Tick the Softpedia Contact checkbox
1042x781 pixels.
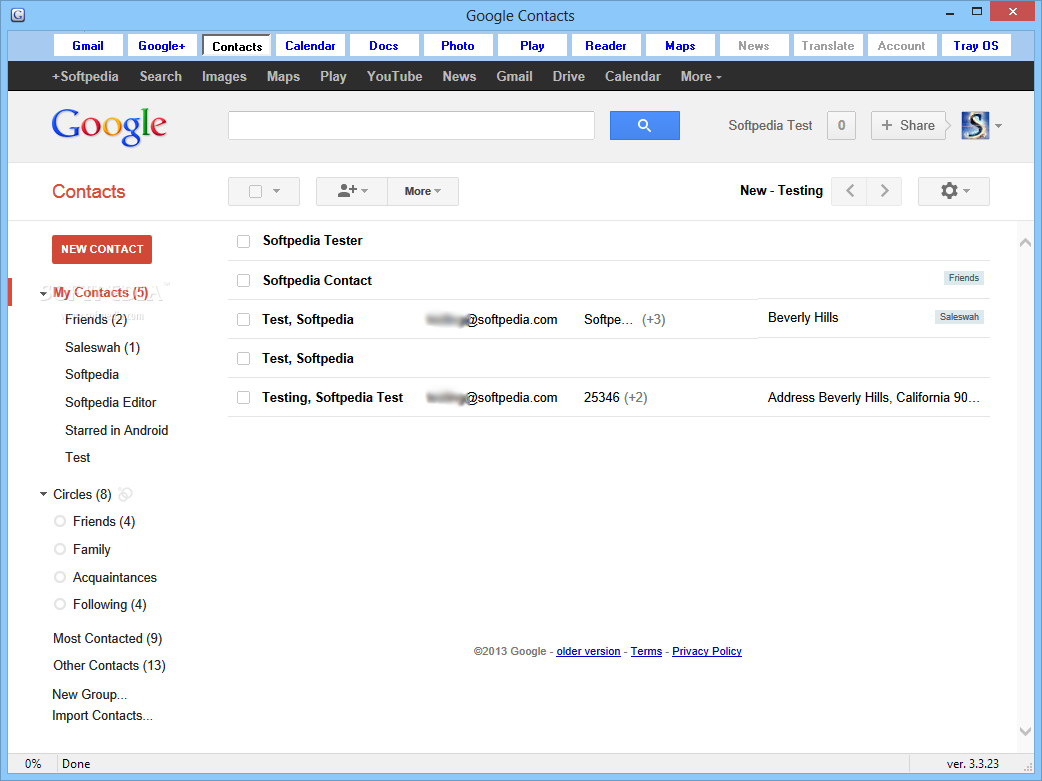[x=244, y=281]
